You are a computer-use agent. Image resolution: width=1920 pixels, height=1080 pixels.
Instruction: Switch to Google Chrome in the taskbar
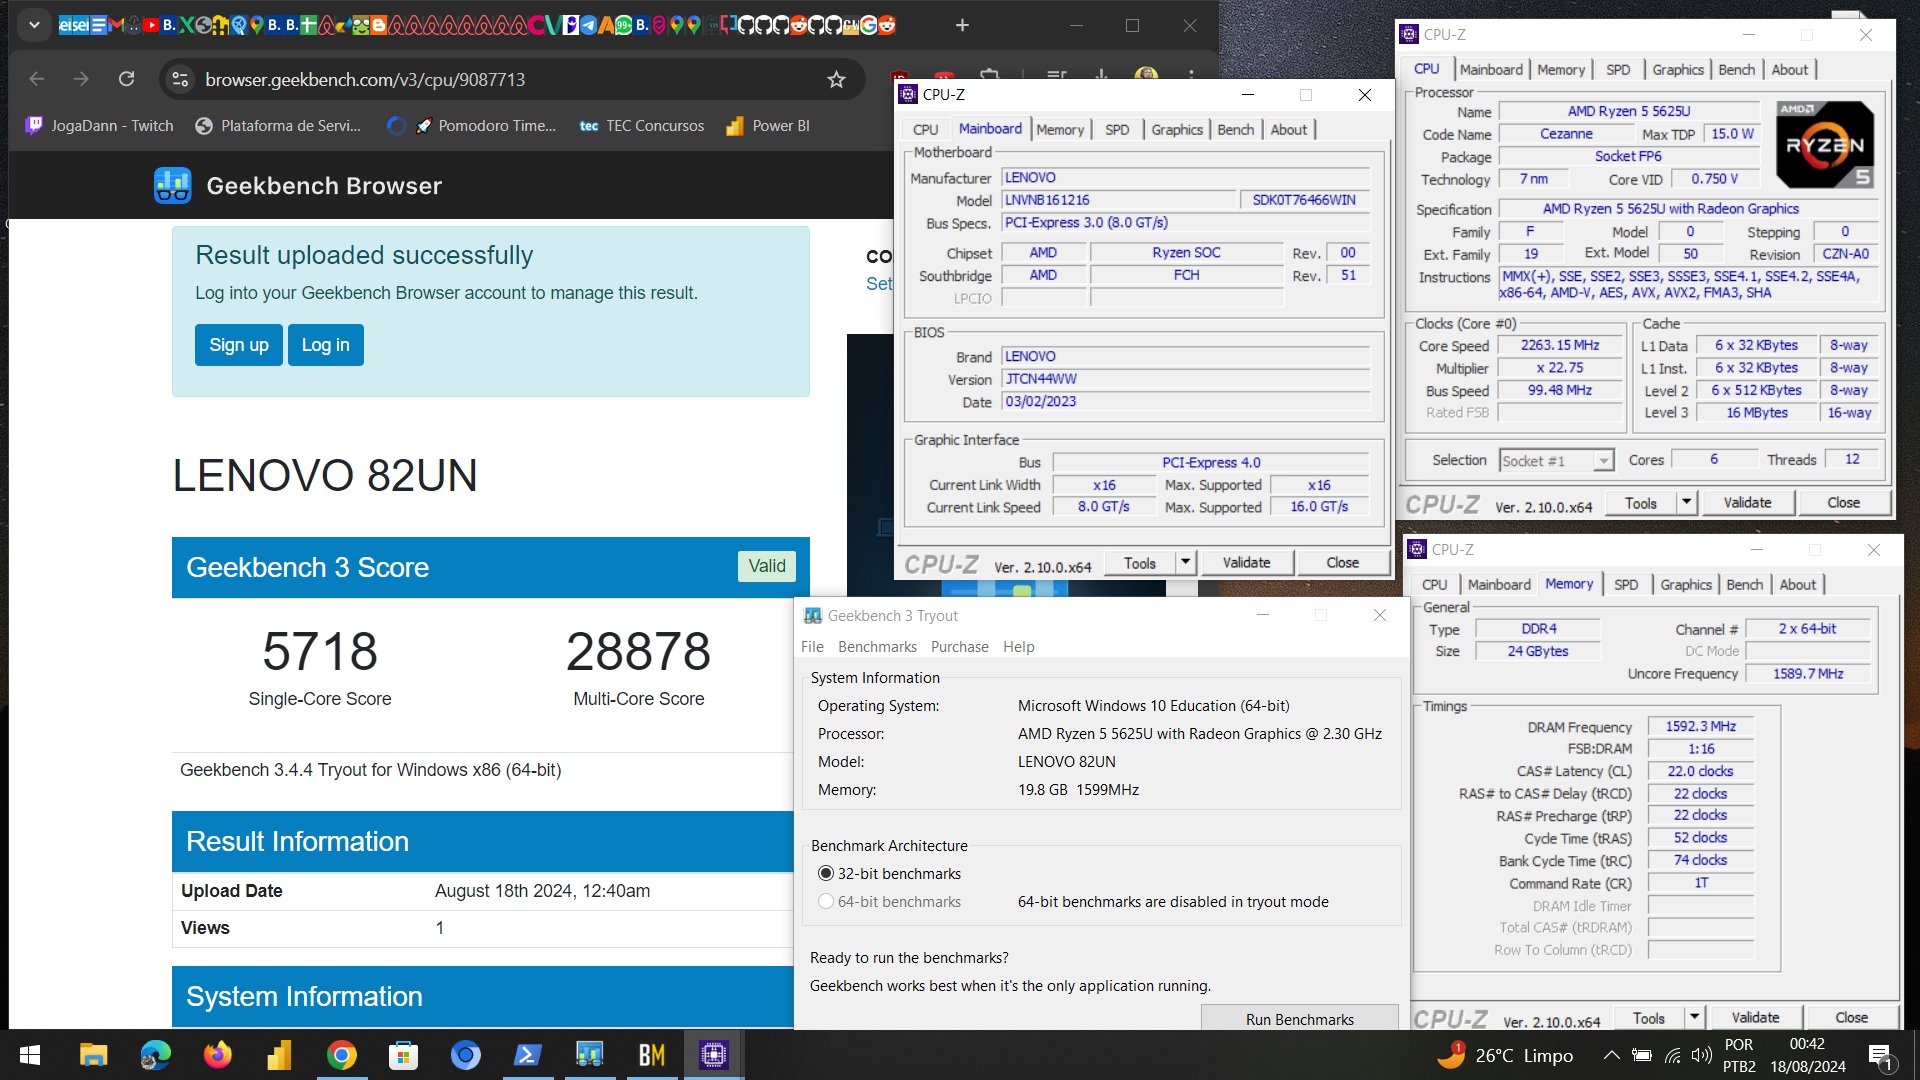[341, 1055]
